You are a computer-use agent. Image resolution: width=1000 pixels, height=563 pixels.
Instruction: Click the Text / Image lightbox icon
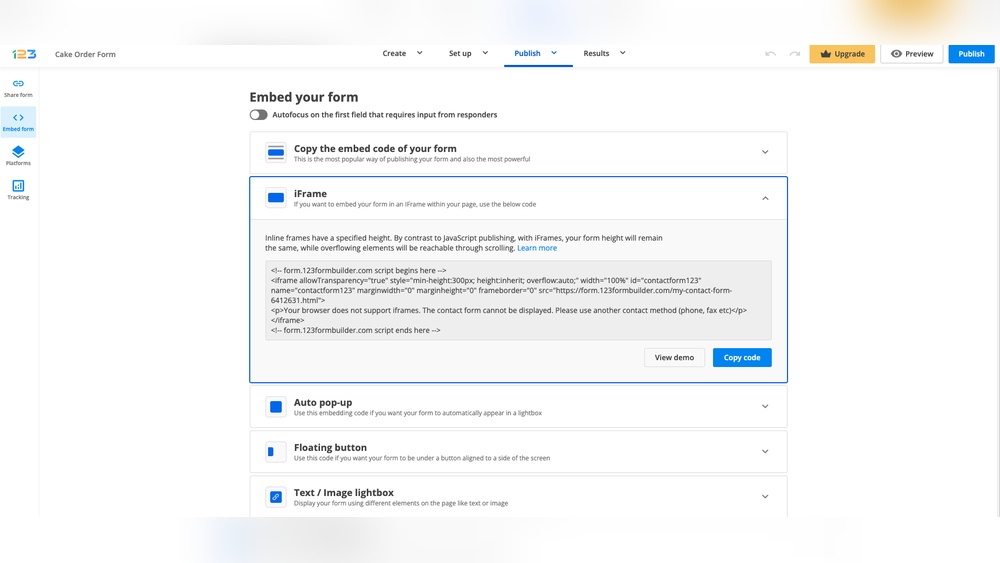point(276,497)
